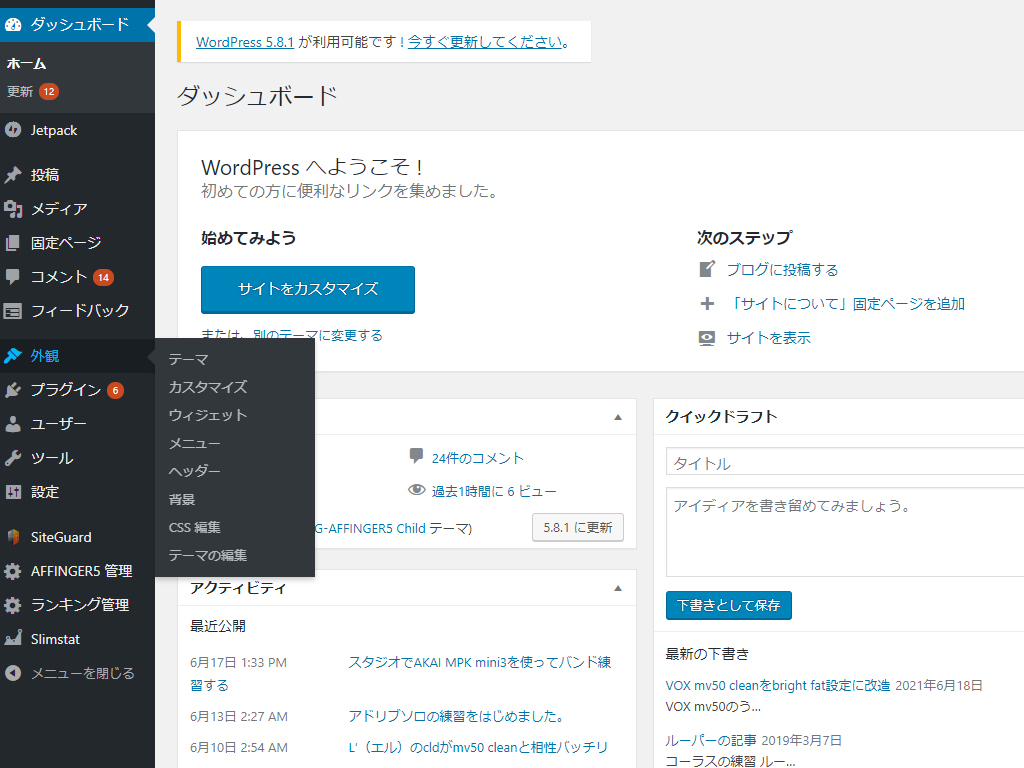Screen dimensions: 1024x768
Task: Collapse the アクティビティ panel
Action: 616,589
